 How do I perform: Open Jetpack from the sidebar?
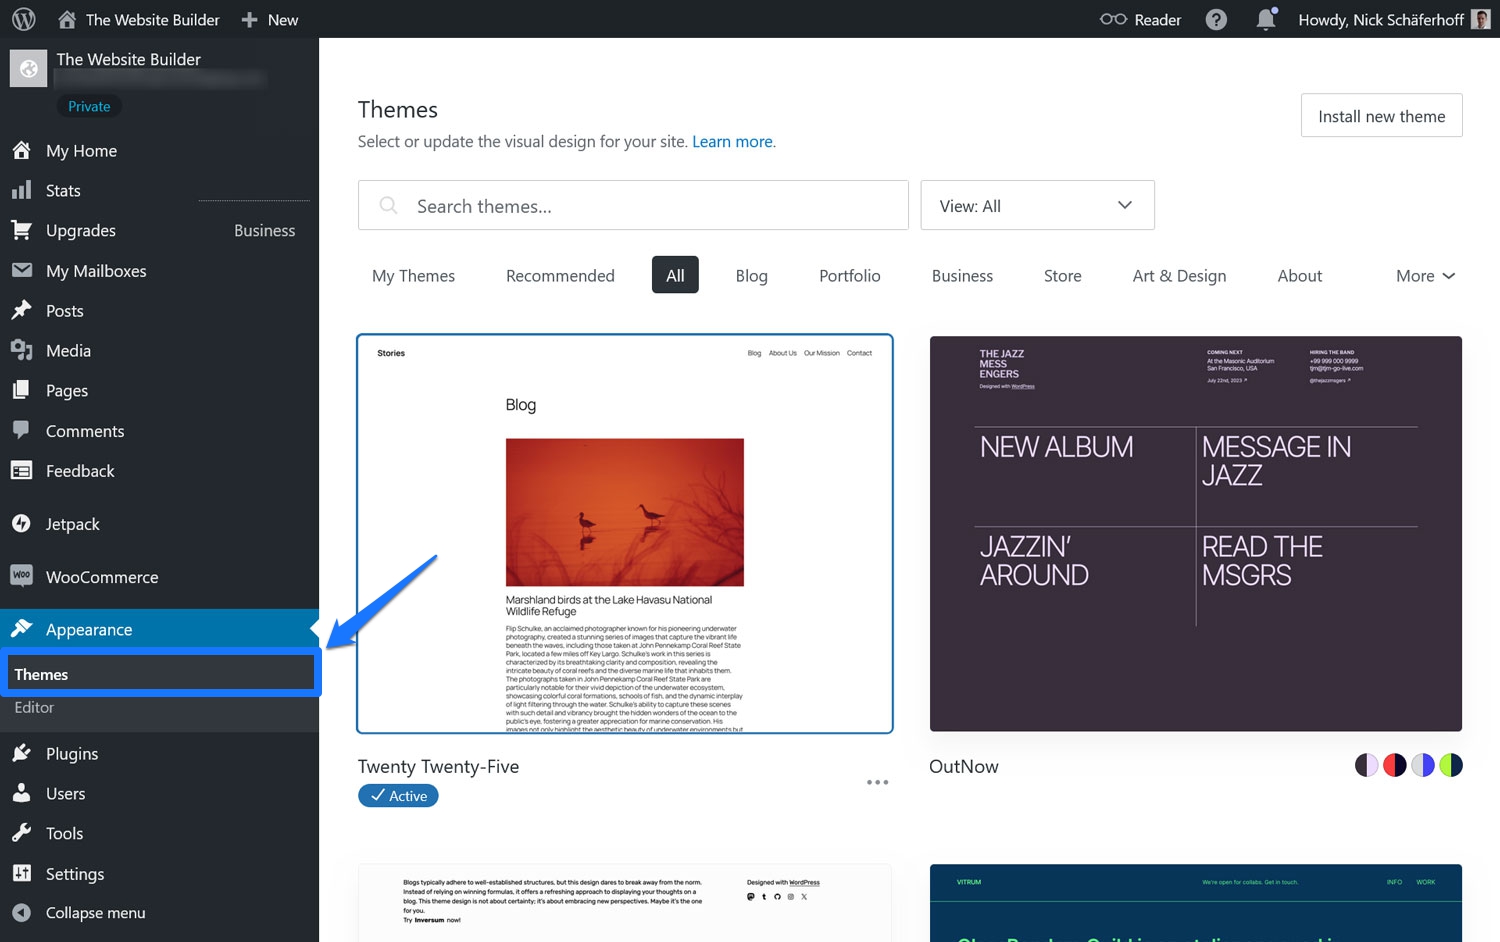[x=72, y=524]
